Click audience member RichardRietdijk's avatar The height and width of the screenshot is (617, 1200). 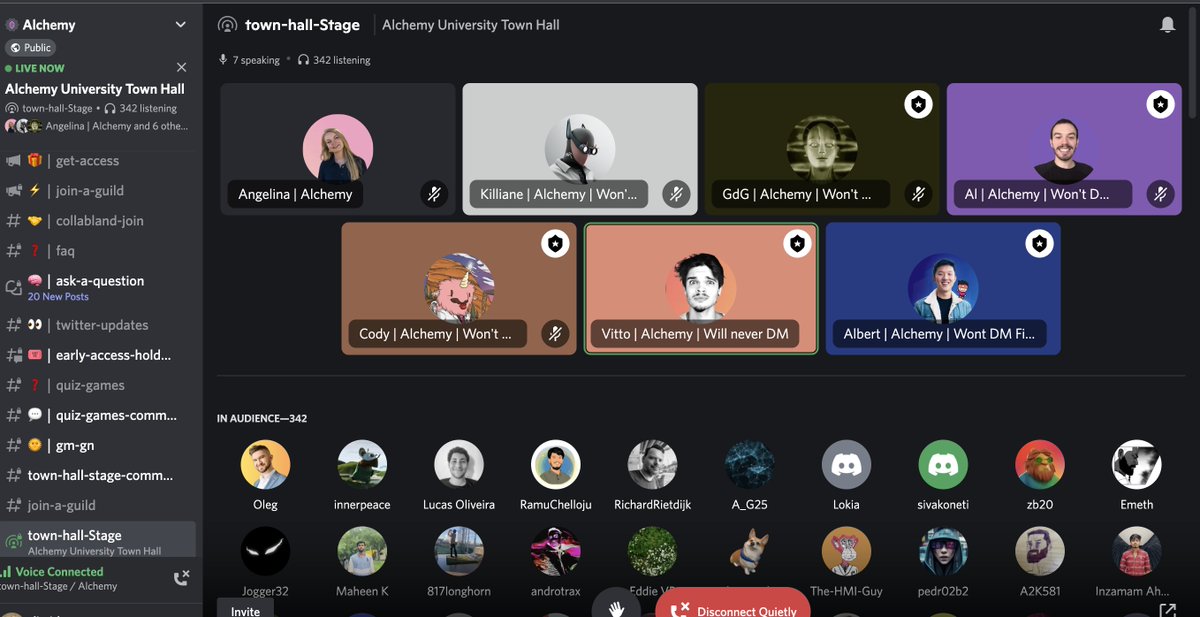click(653, 465)
